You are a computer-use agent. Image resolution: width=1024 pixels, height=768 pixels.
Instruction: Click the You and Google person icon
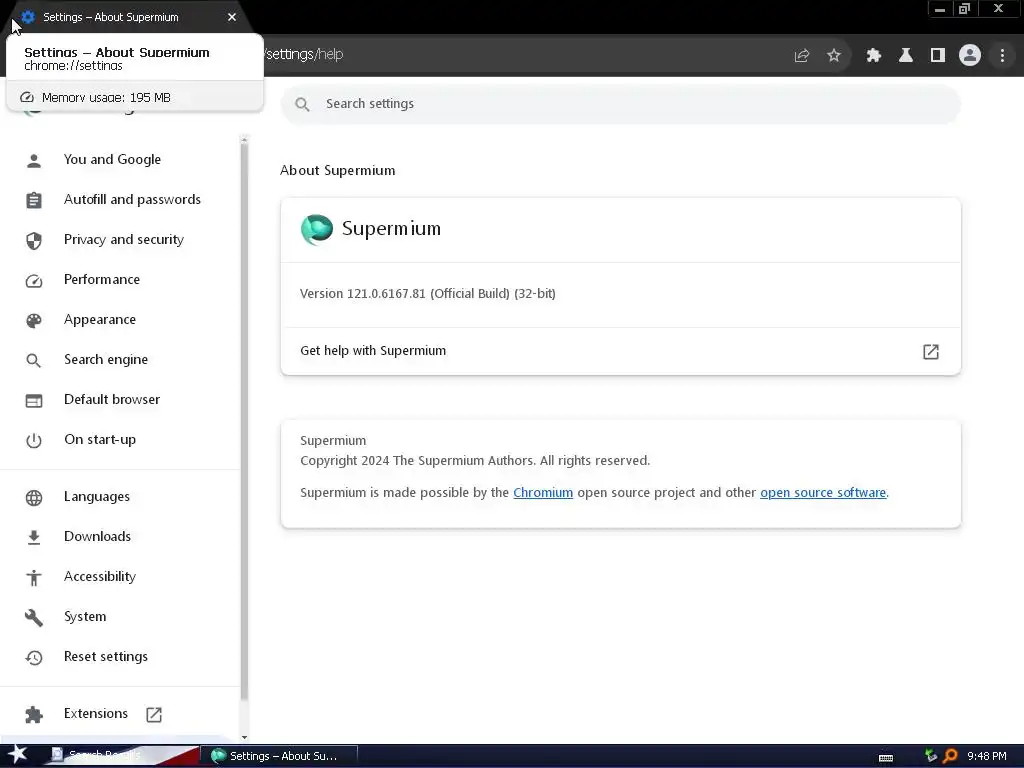coord(34,160)
